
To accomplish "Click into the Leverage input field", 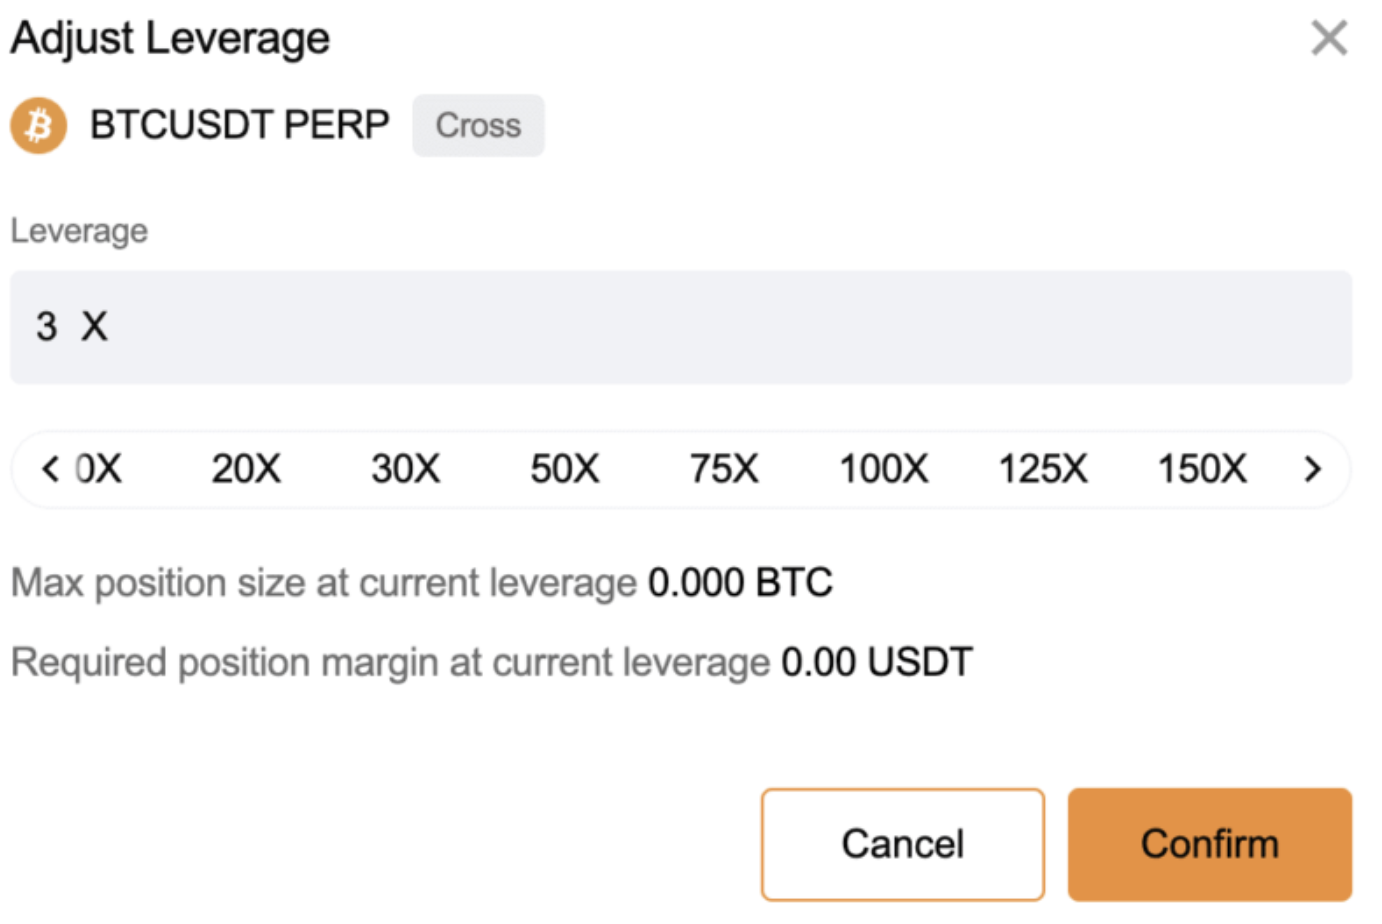I will (680, 327).
